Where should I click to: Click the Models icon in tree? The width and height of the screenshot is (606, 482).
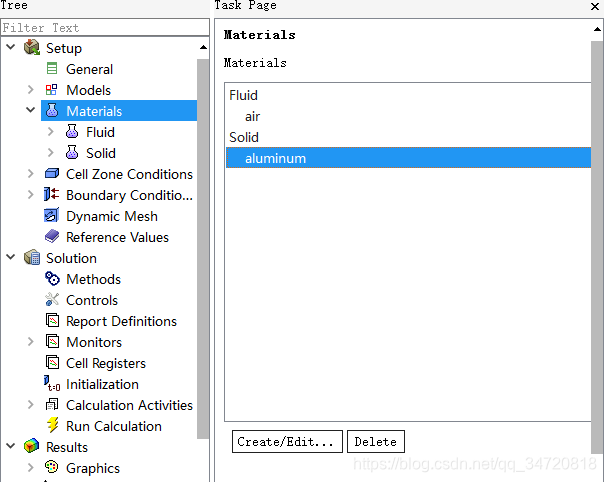click(x=51, y=90)
